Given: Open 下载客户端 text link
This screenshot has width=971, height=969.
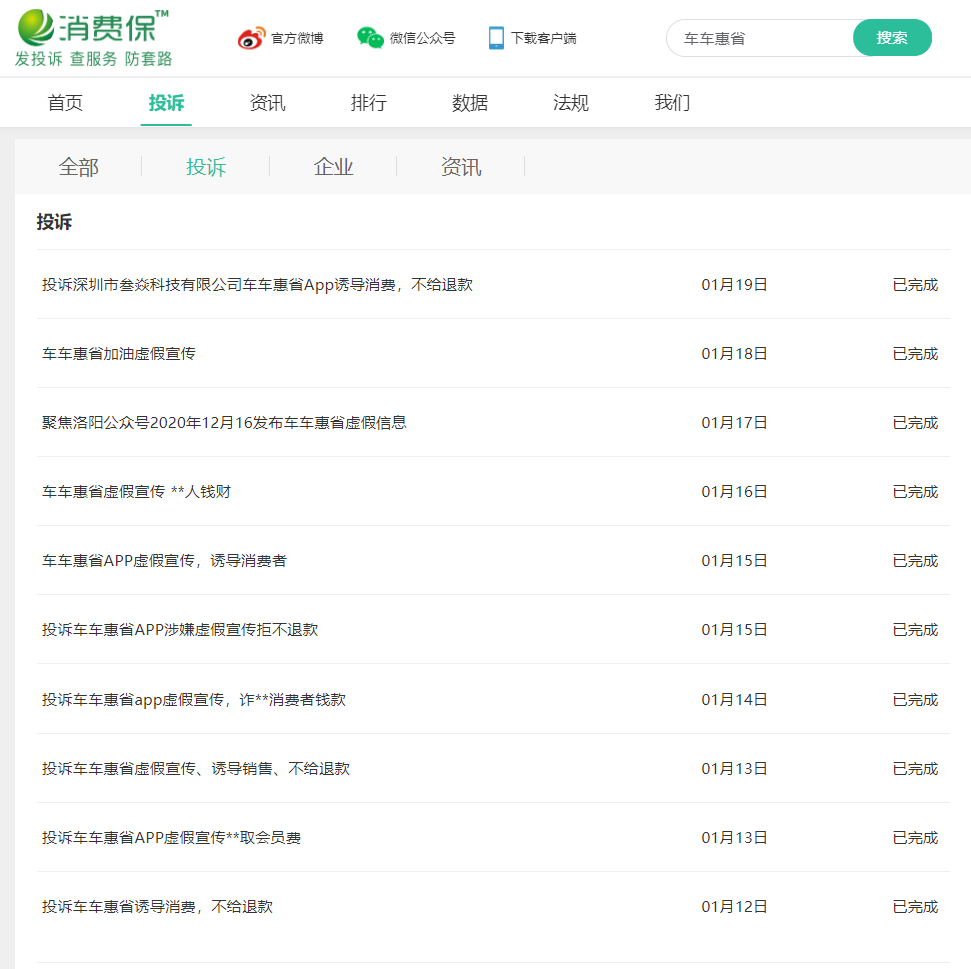Looking at the screenshot, I should [x=544, y=38].
